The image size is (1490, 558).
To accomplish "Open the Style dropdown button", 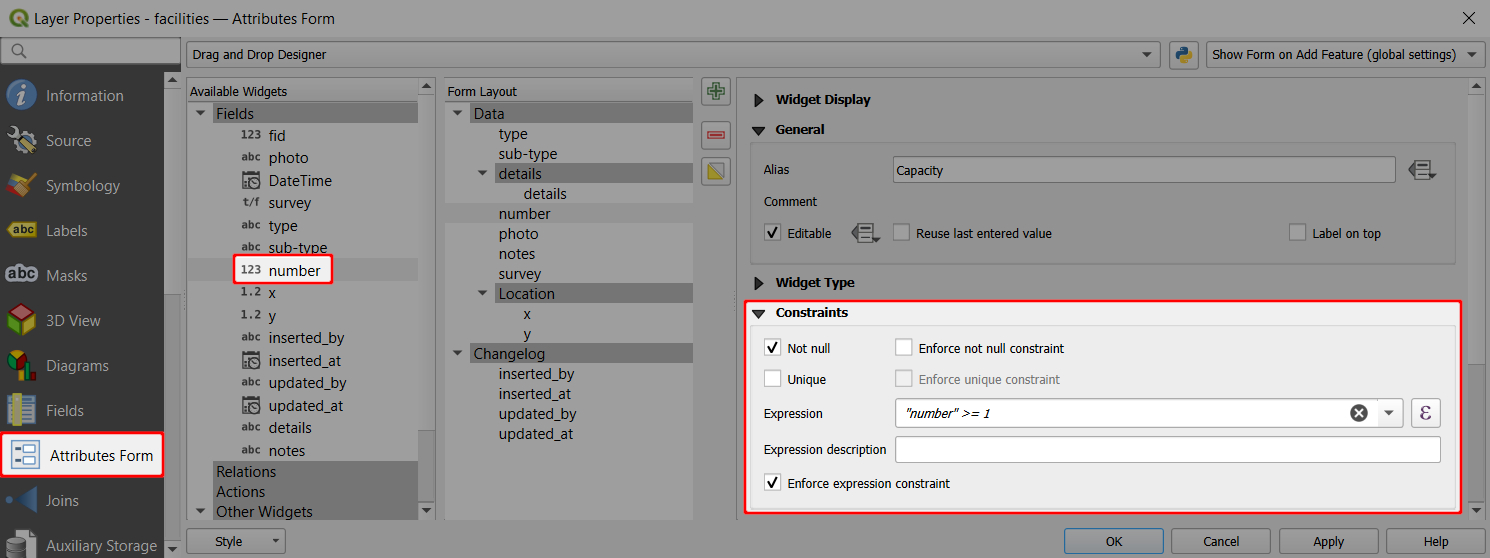I will (236, 542).
